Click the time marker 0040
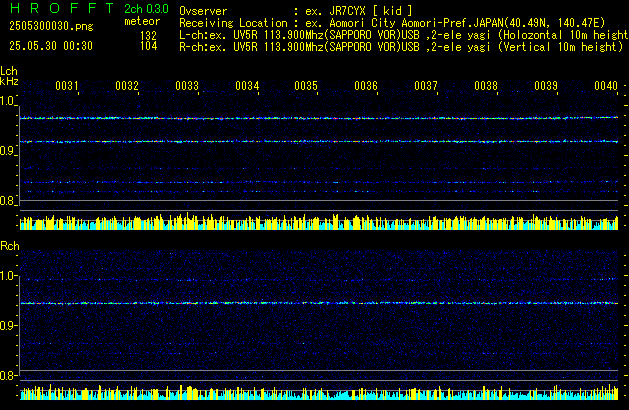Screen dimensions: 629x410 coord(606,86)
